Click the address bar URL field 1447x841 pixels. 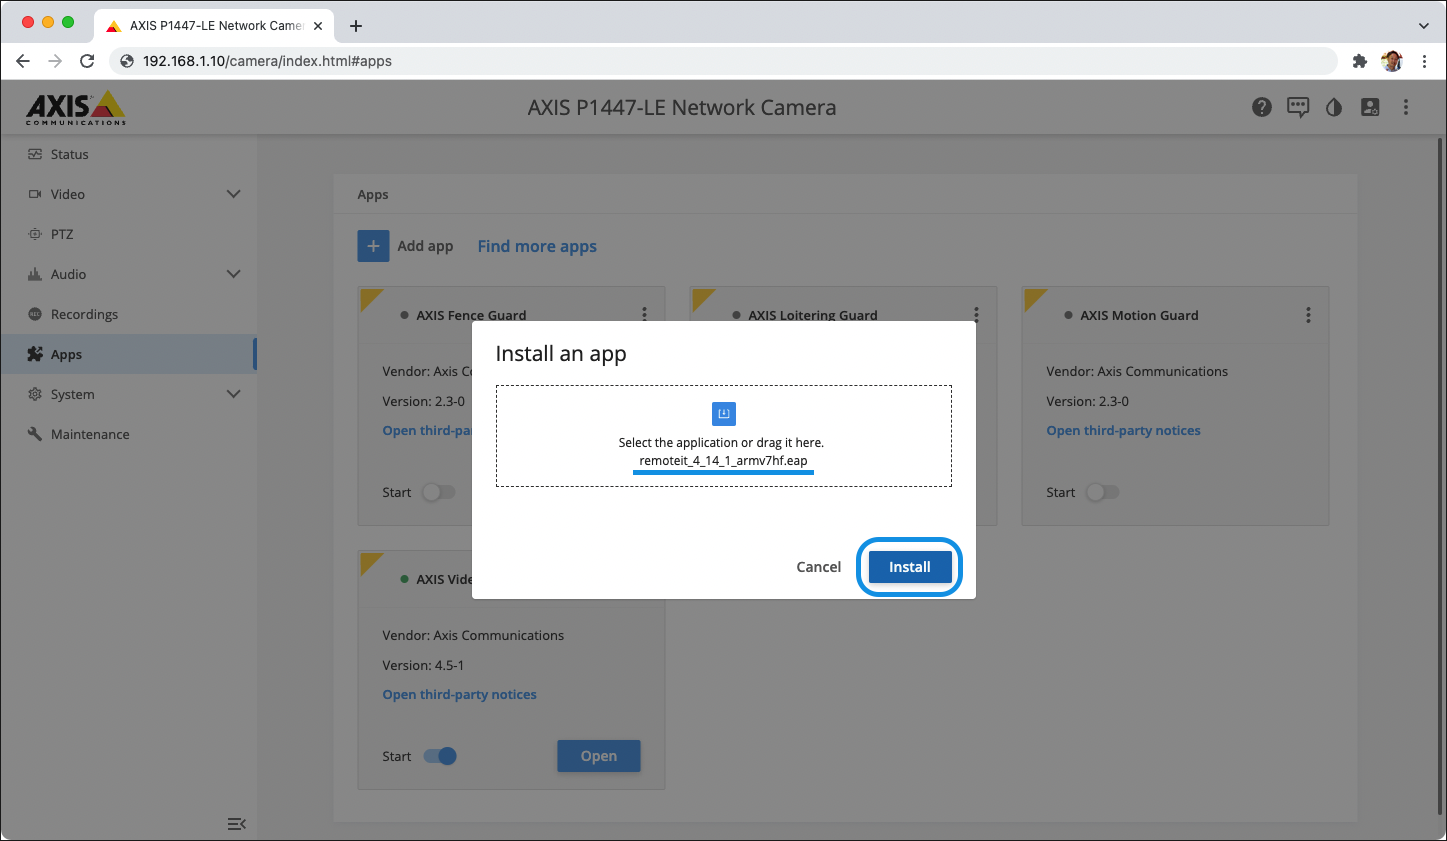(723, 61)
